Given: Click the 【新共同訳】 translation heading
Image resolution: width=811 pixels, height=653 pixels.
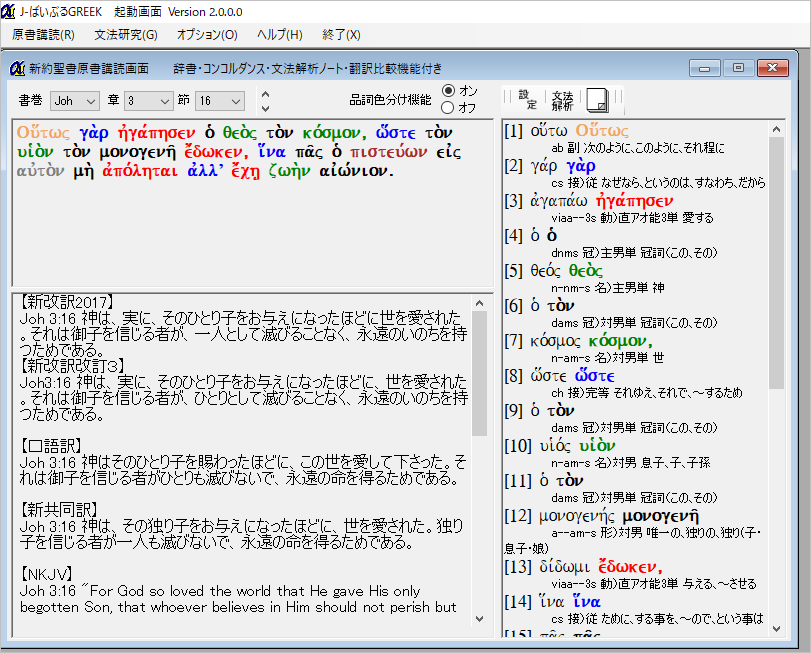Looking at the screenshot, I should (59, 510).
